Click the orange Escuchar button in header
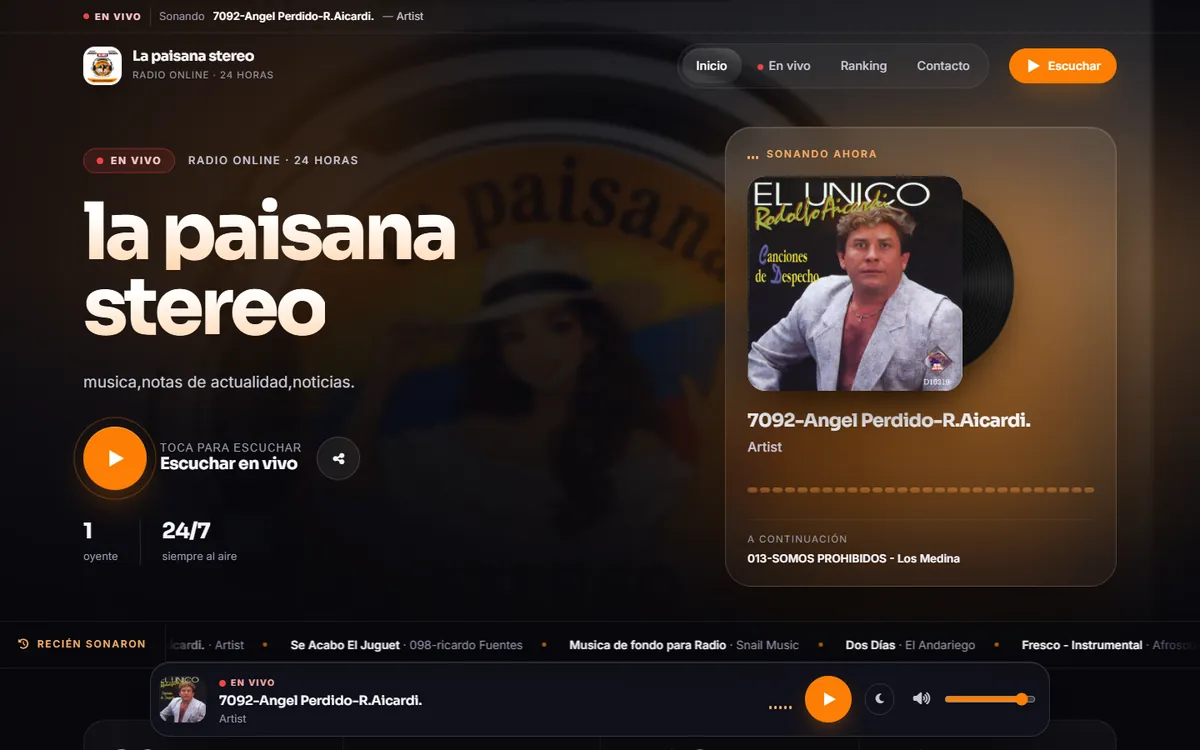 [1062, 66]
